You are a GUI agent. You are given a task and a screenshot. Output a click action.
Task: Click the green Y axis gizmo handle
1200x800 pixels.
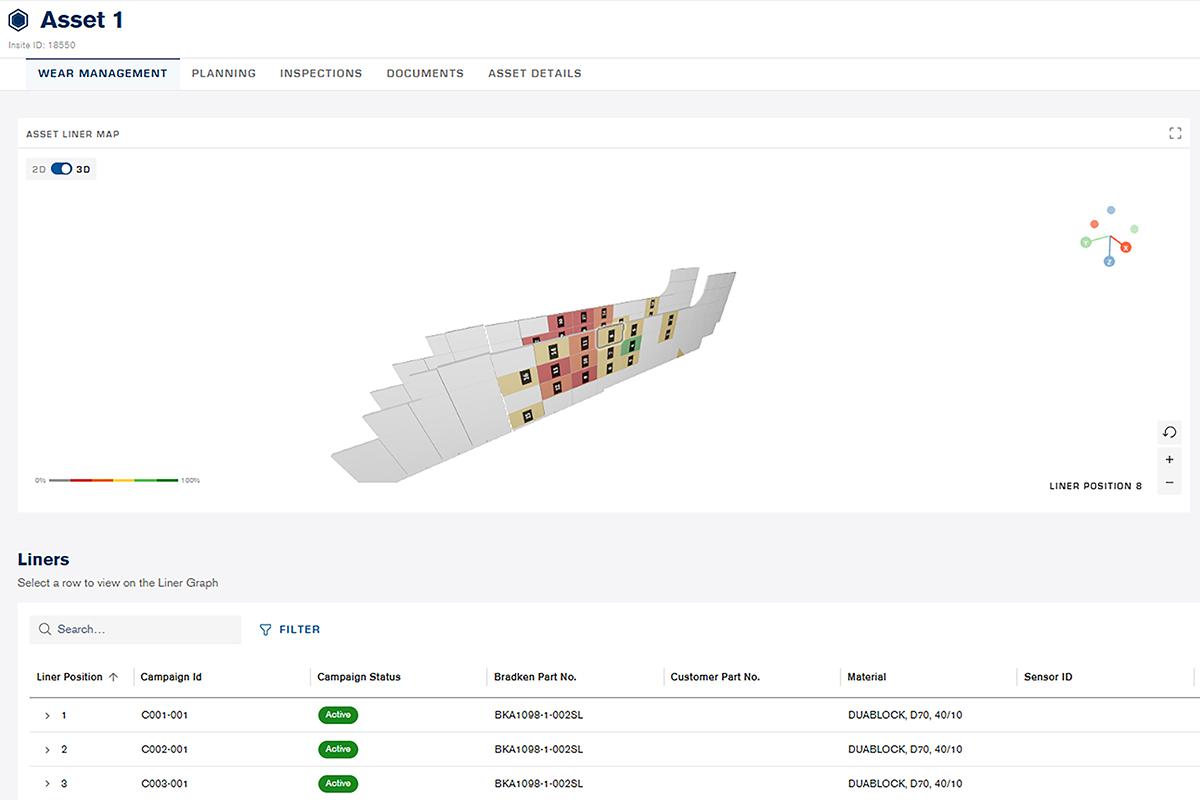pyautogui.click(x=1085, y=243)
